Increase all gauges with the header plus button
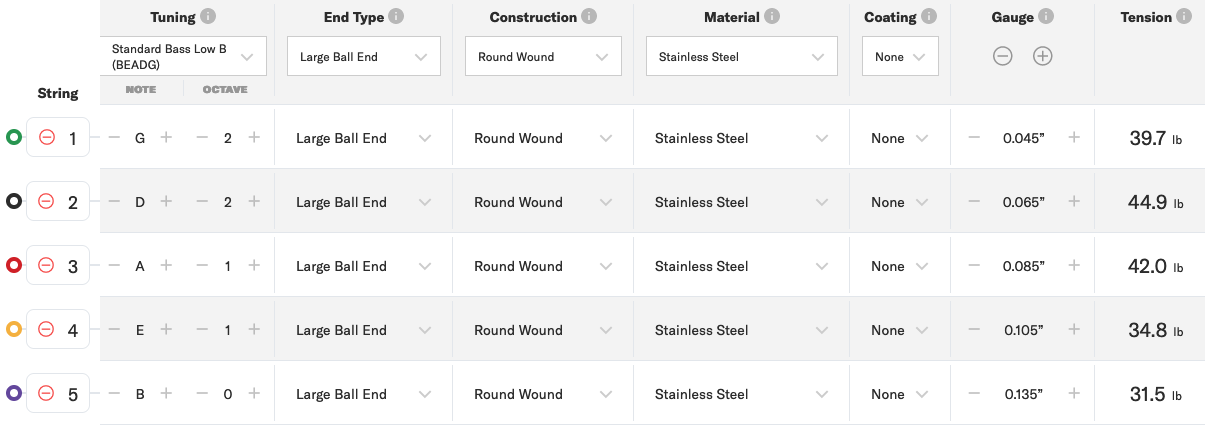This screenshot has height=437, width=1205. (x=1042, y=56)
